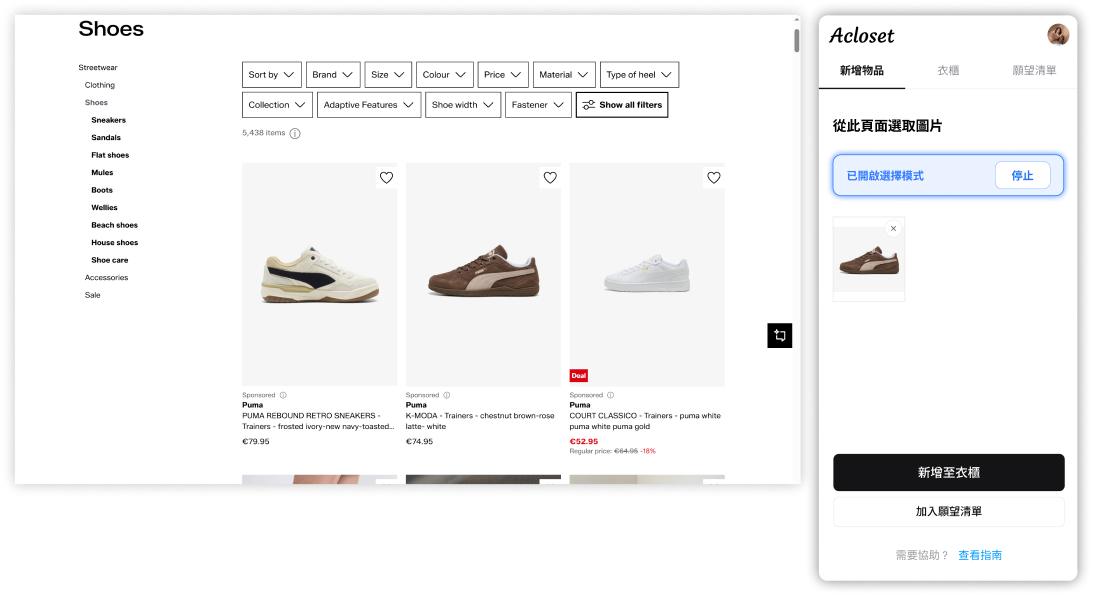Click the €79.95 price
Image resolution: width=1093 pixels, height=596 pixels.
coord(256,441)
